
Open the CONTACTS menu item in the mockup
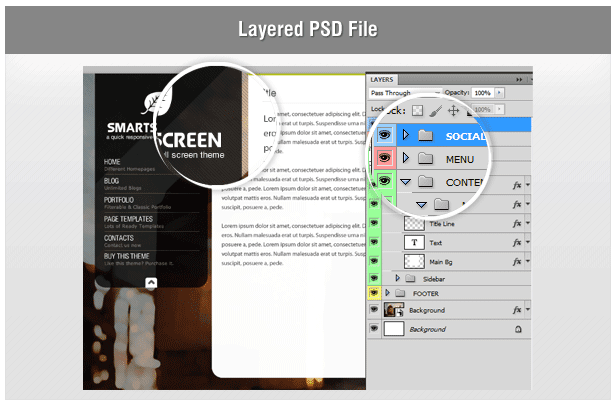119,238
